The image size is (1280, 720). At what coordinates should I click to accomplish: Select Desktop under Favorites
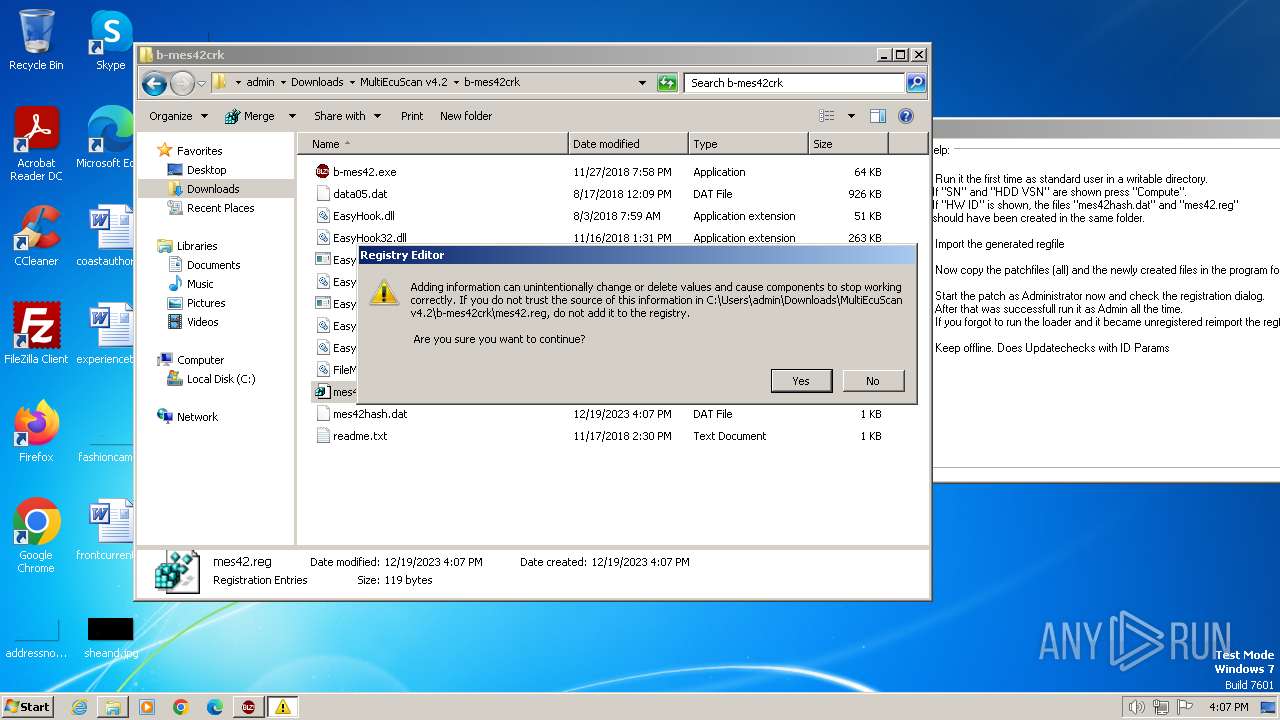pos(206,170)
